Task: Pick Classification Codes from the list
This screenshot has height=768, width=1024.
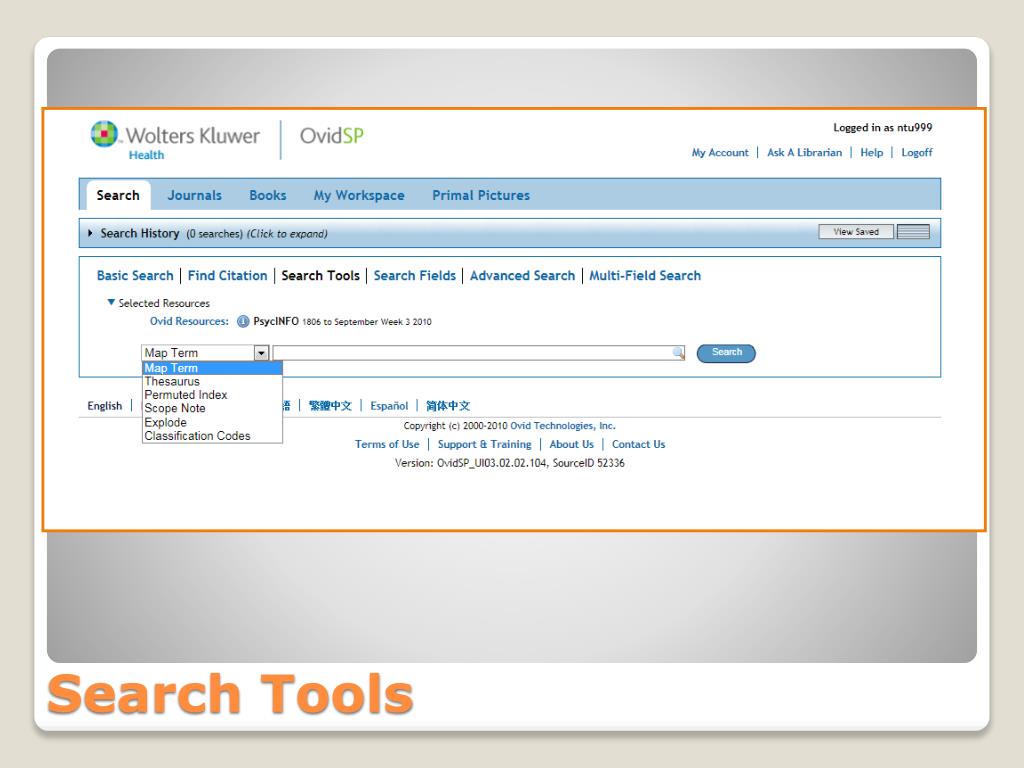Action: pyautogui.click(x=212, y=436)
